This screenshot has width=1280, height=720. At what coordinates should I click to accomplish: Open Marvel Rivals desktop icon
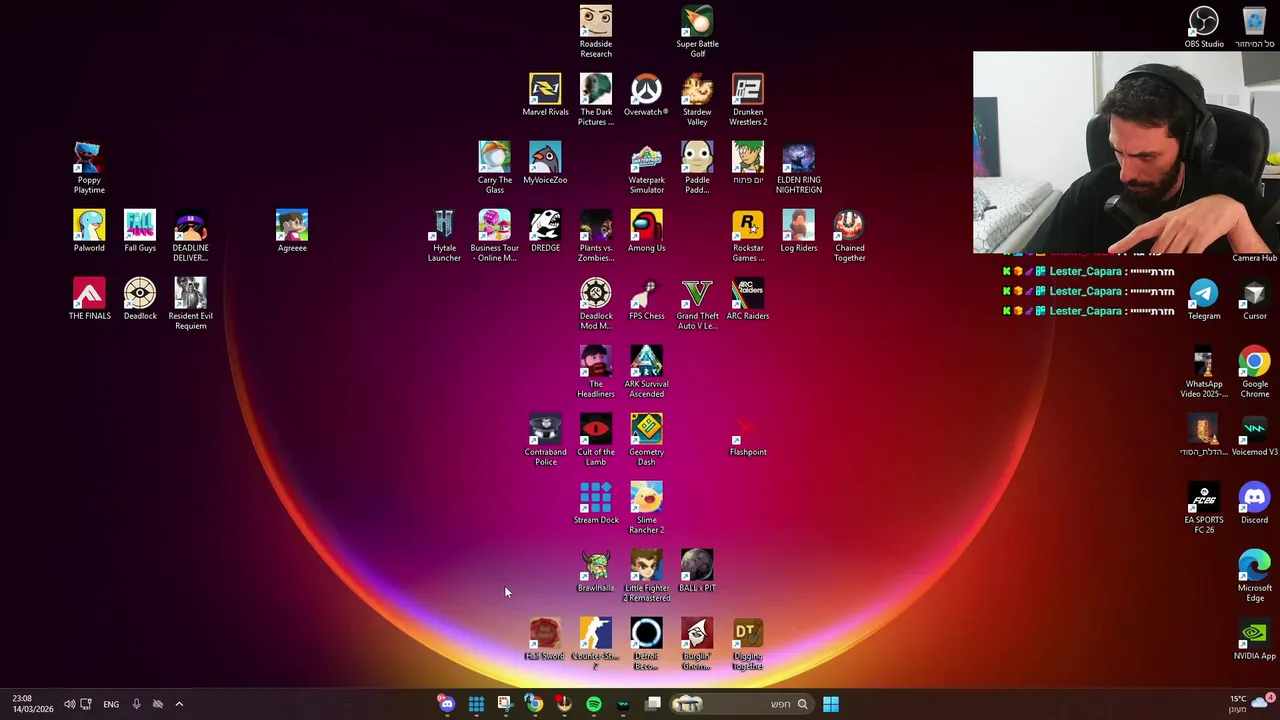(545, 95)
